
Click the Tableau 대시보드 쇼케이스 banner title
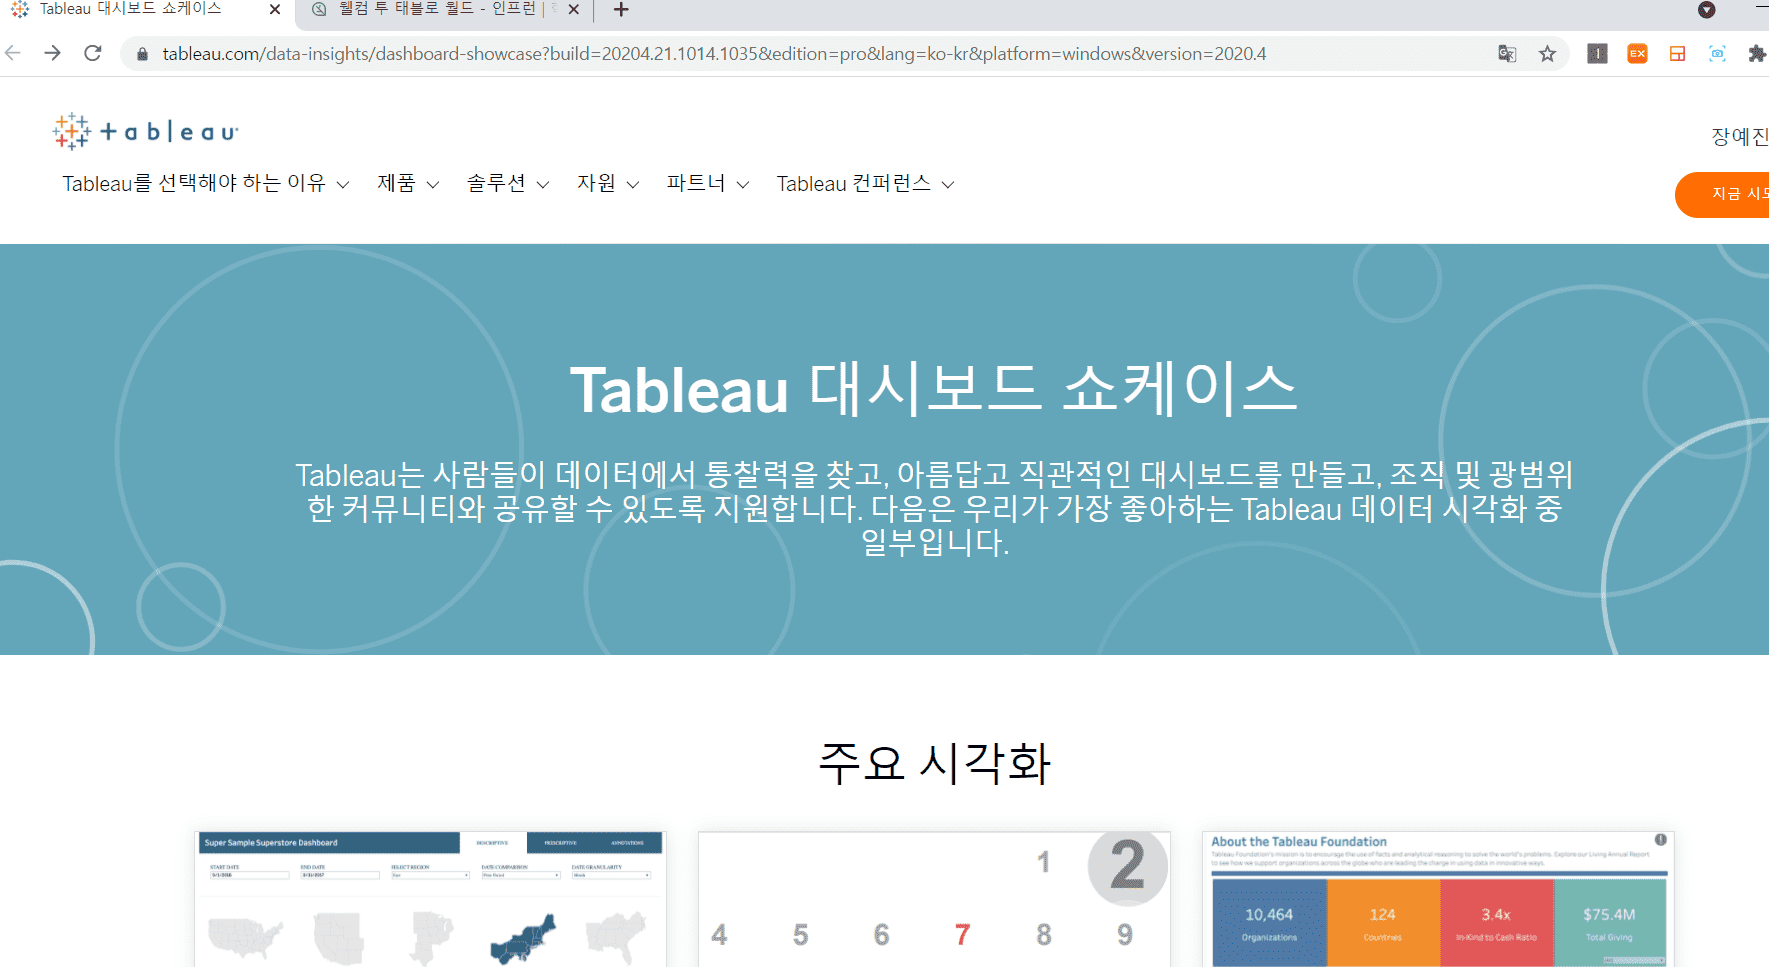coord(934,389)
